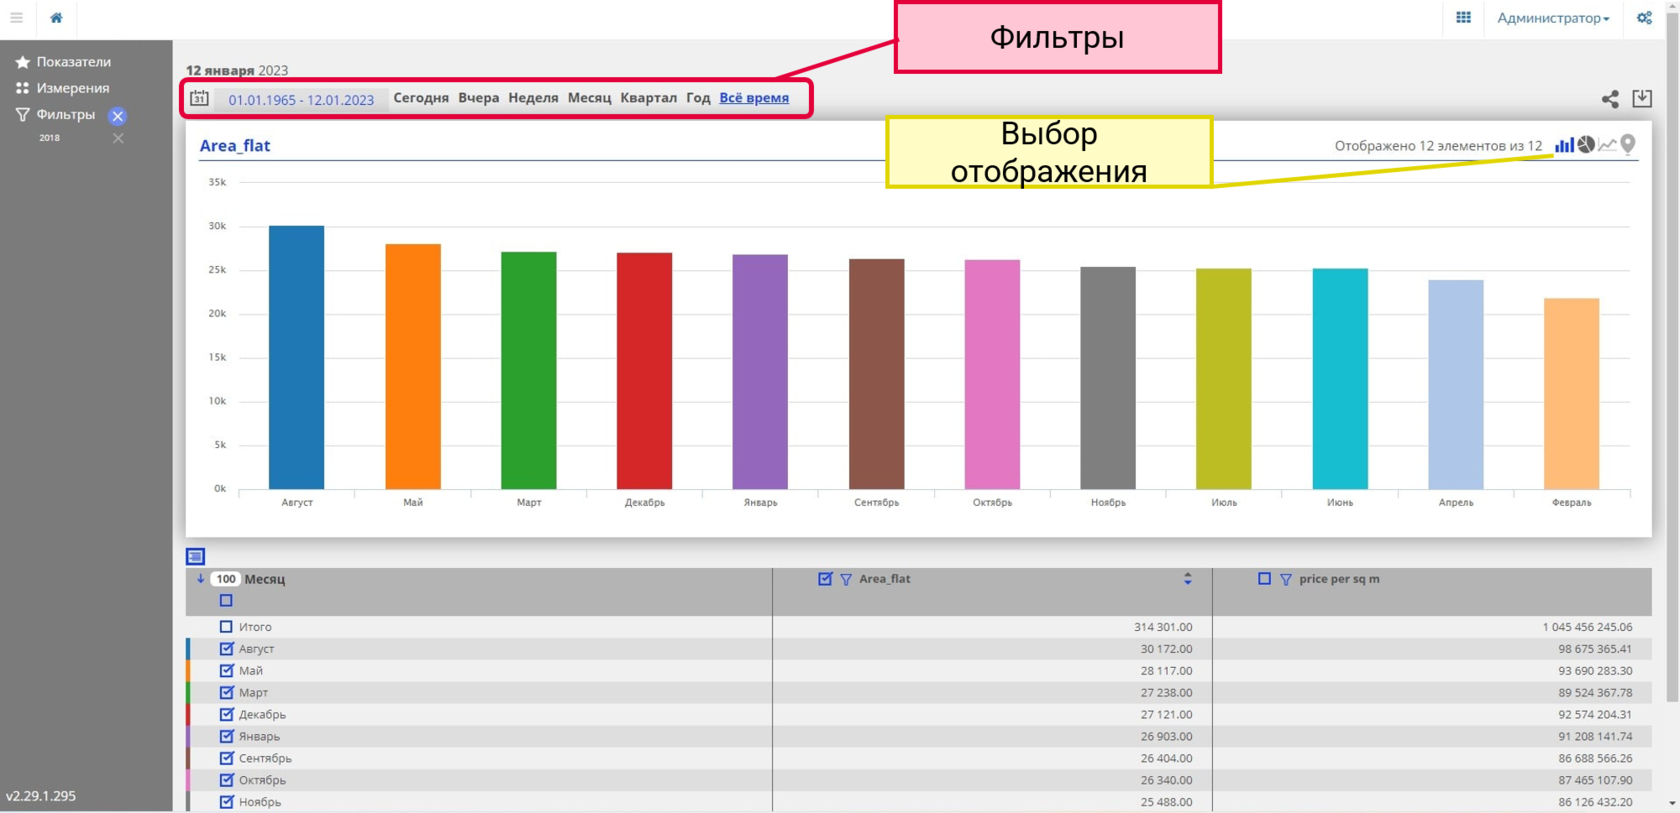Uncheck the Октябрь row checkbox

(226, 780)
